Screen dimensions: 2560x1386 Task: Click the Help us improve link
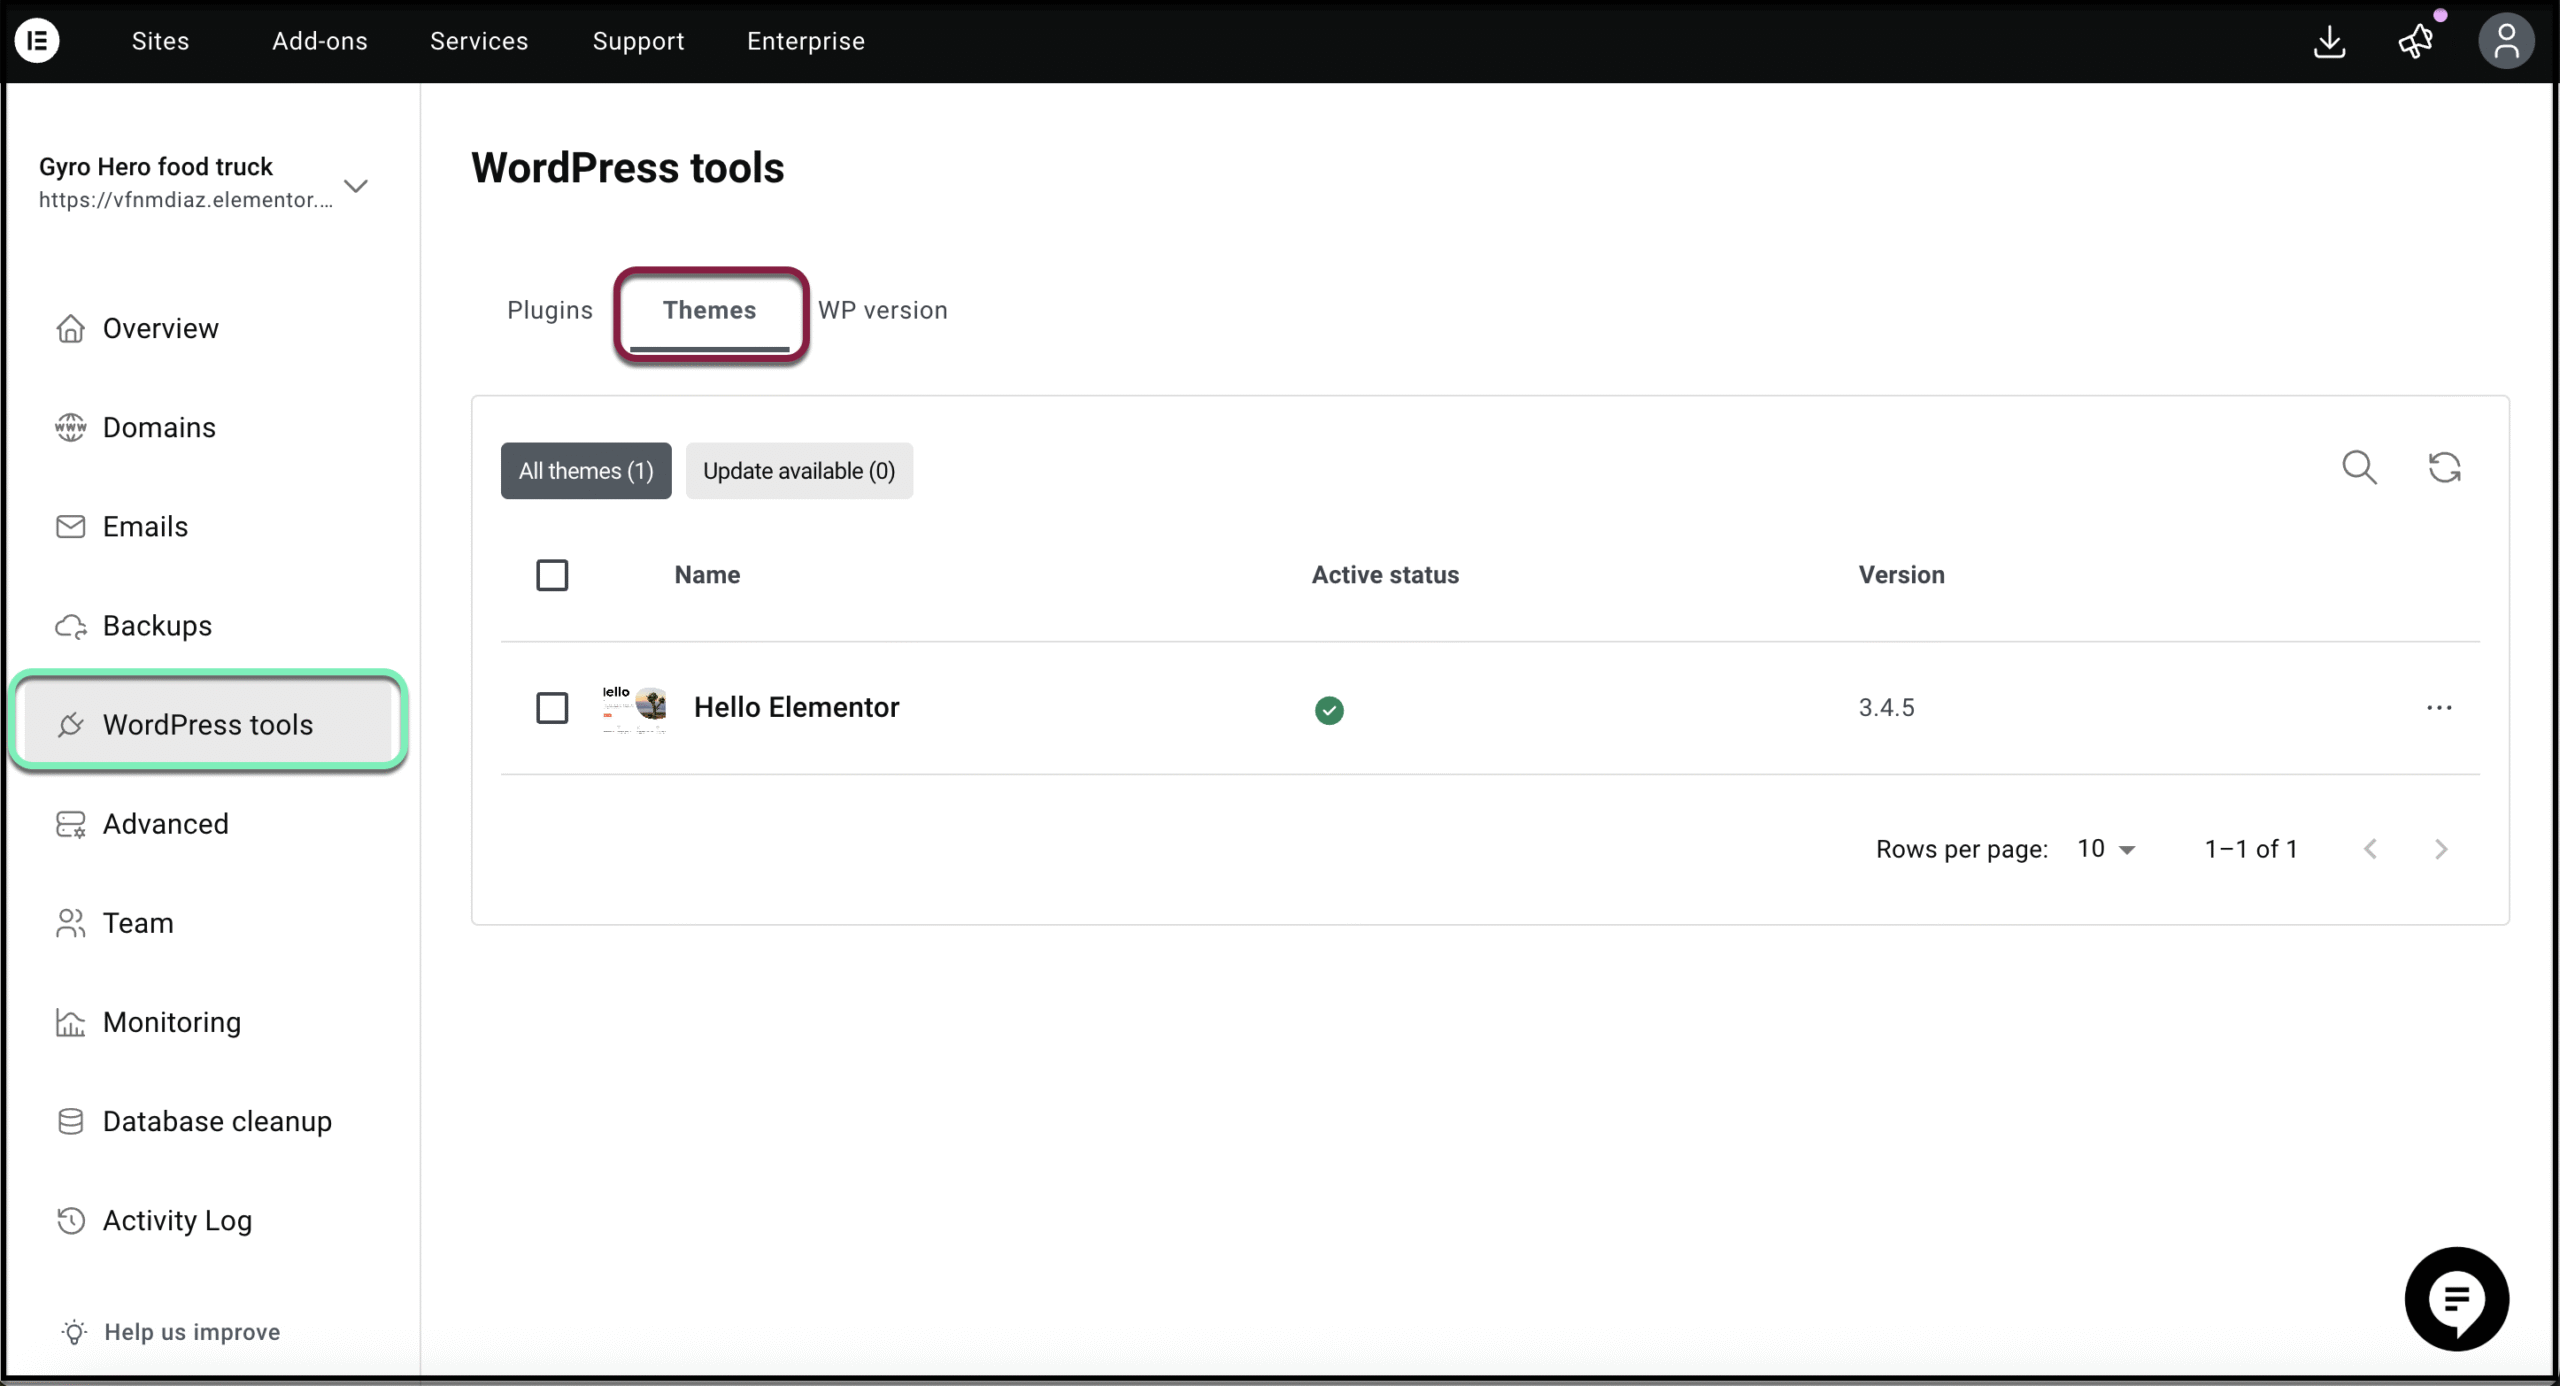pos(192,1332)
